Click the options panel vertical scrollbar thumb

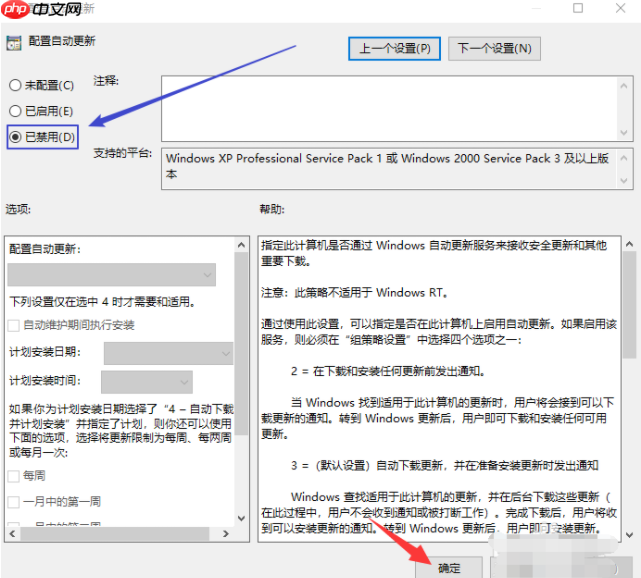[241, 343]
